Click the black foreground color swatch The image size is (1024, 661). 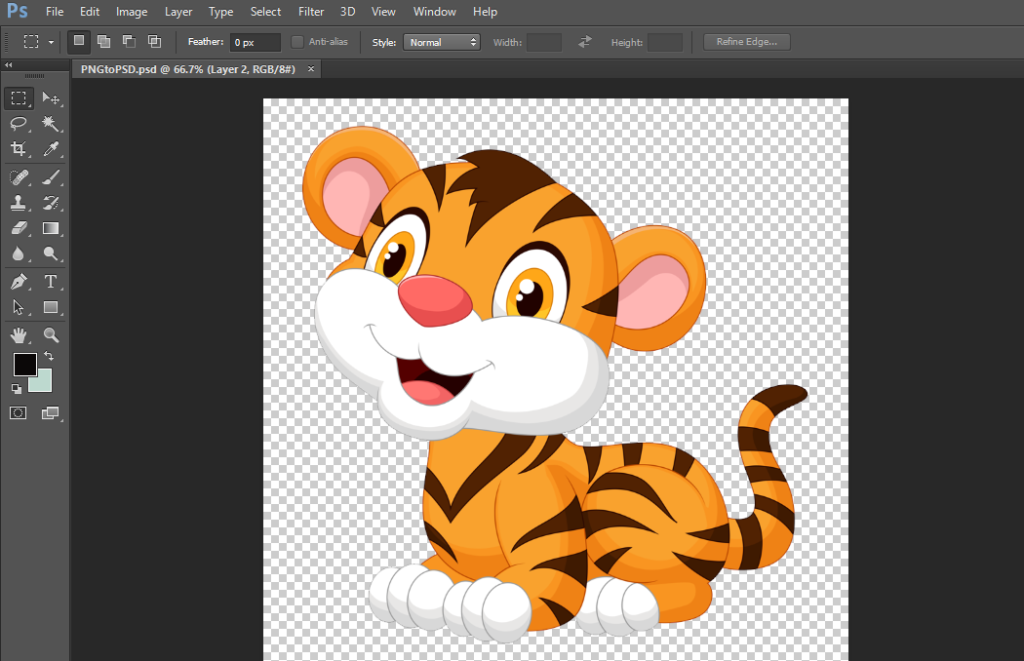[x=24, y=365]
